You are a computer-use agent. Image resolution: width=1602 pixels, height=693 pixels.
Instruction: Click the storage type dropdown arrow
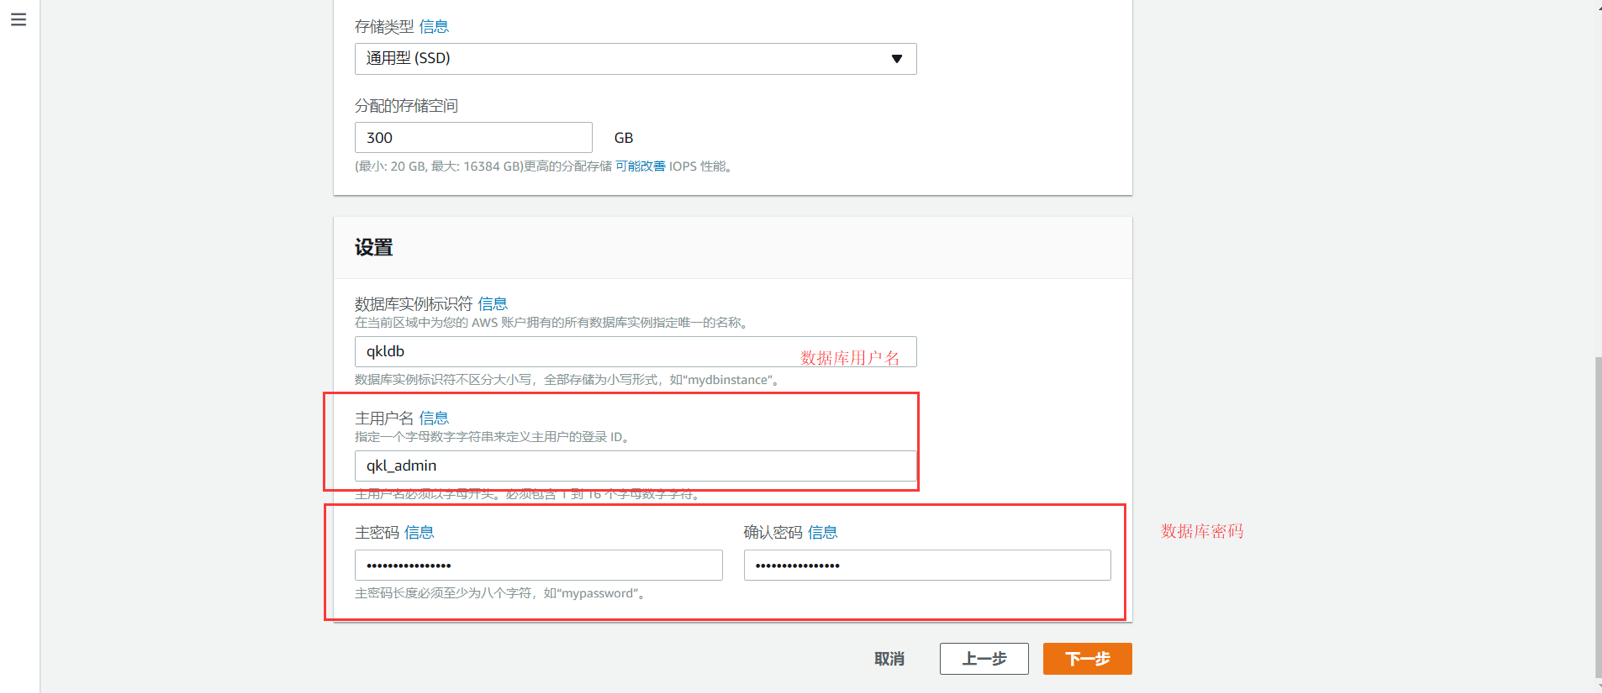[896, 59]
